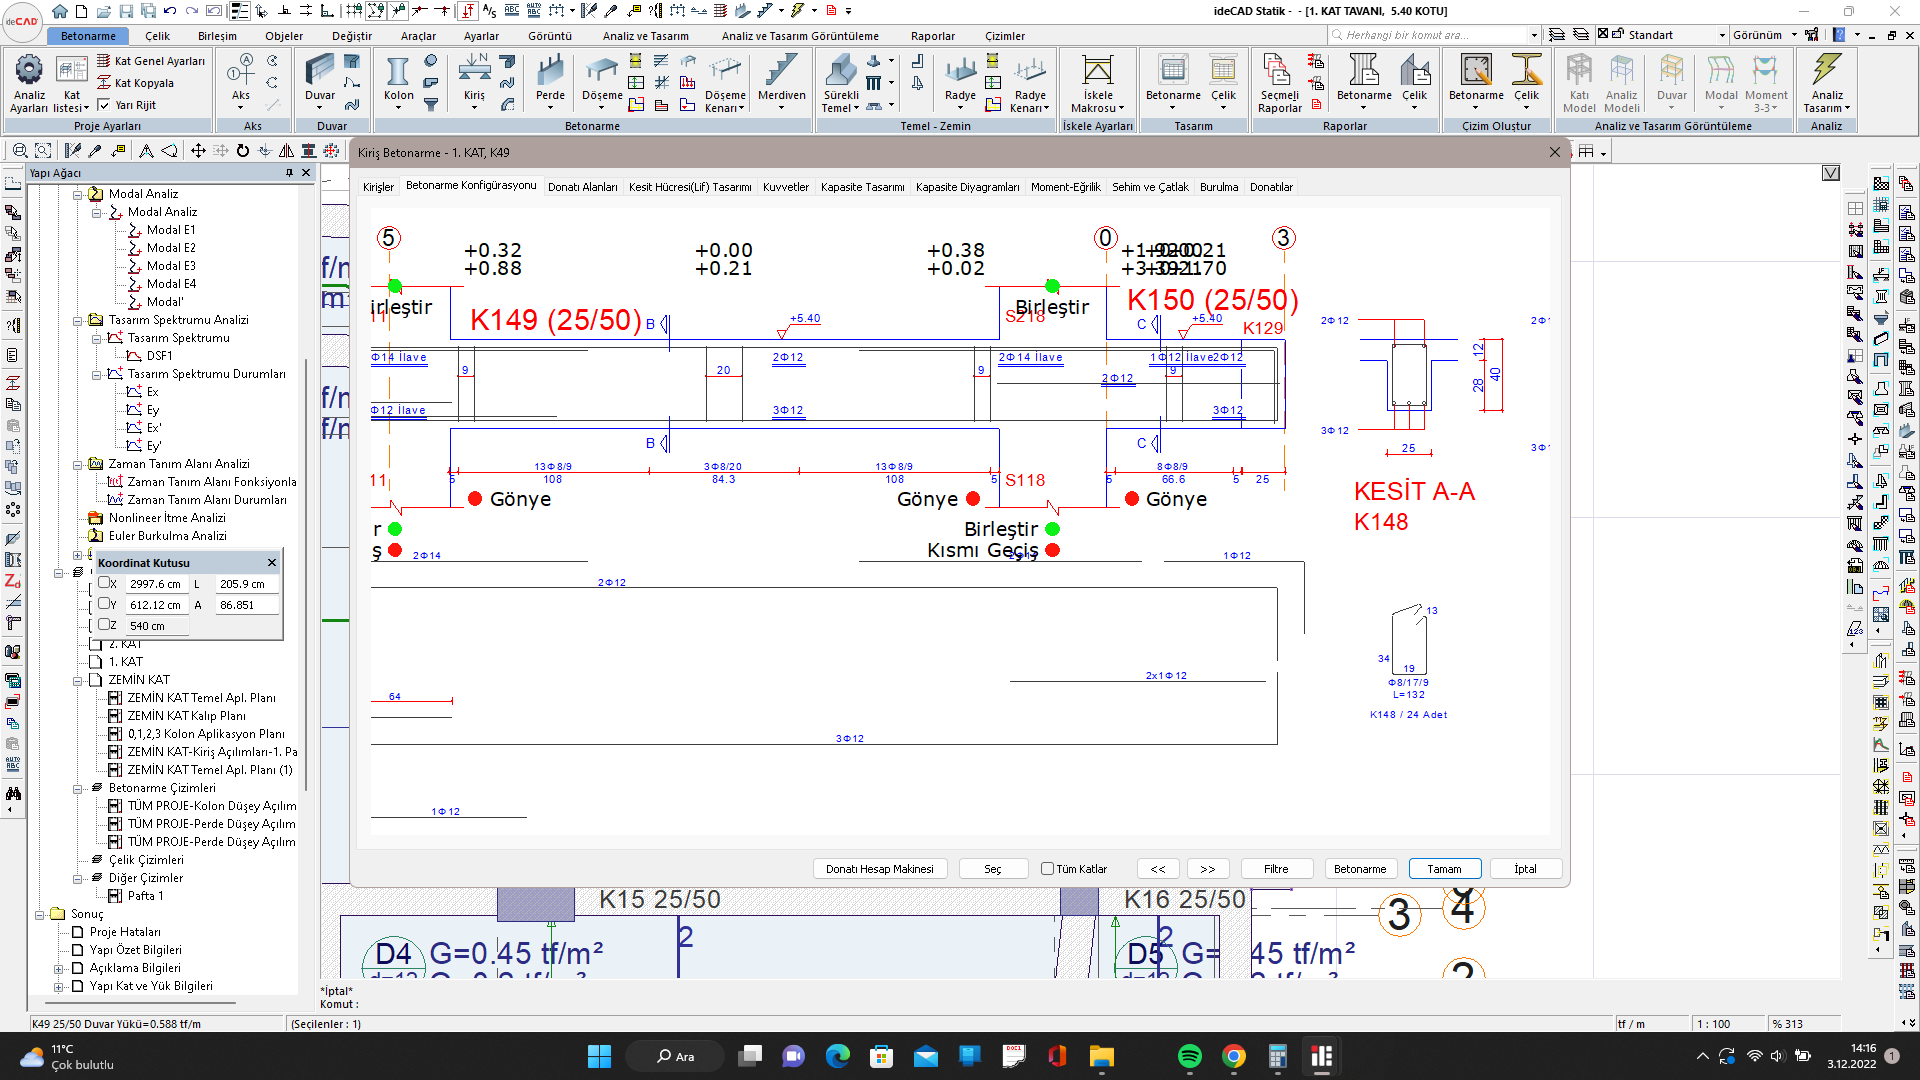Select the Pafta 1 tree item

[144, 896]
